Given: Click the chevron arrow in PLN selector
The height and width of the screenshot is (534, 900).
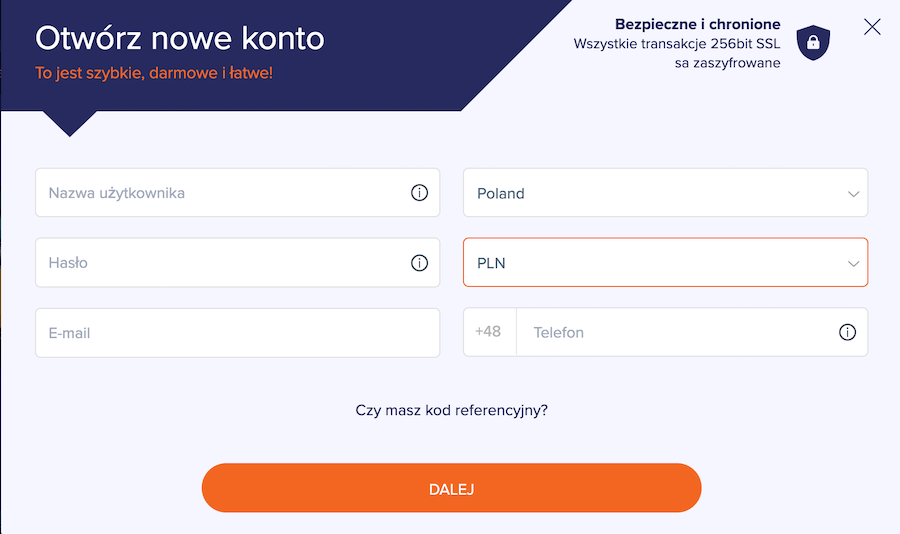Looking at the screenshot, I should coord(854,264).
